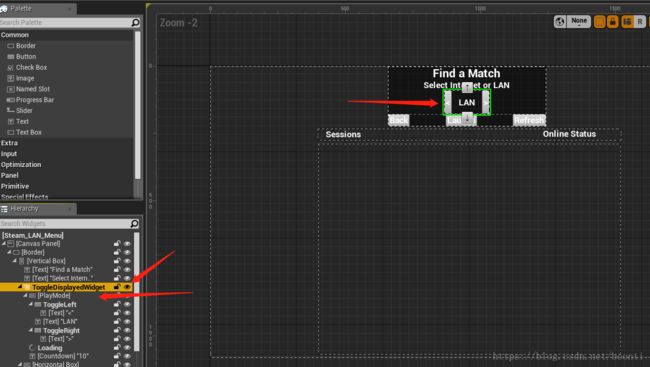Toggle the layout grid snapping icon
Image resolution: width=650 pixels, height=367 pixels.
pos(627,22)
